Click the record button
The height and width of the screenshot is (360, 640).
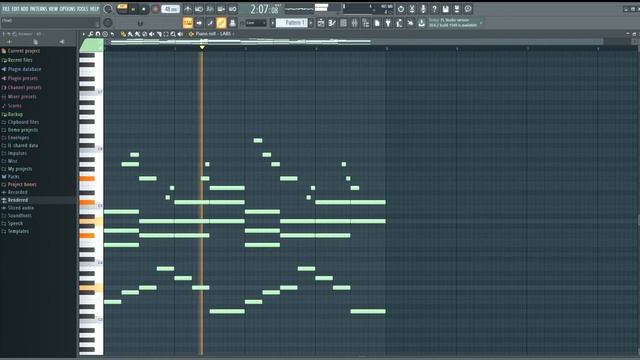coord(156,9)
